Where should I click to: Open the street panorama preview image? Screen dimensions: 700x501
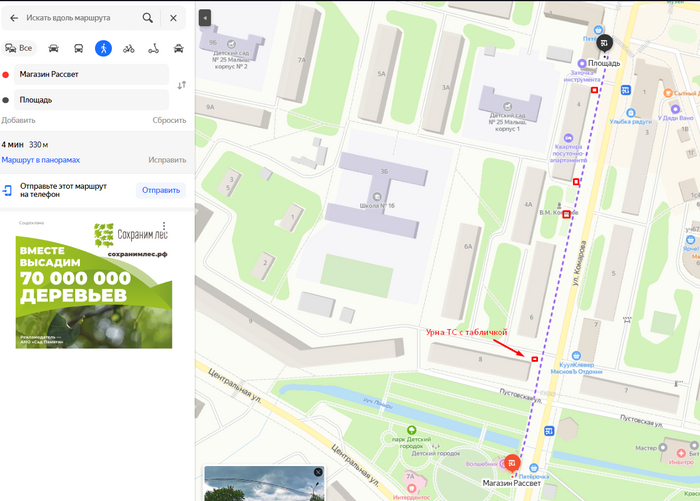[x=264, y=484]
